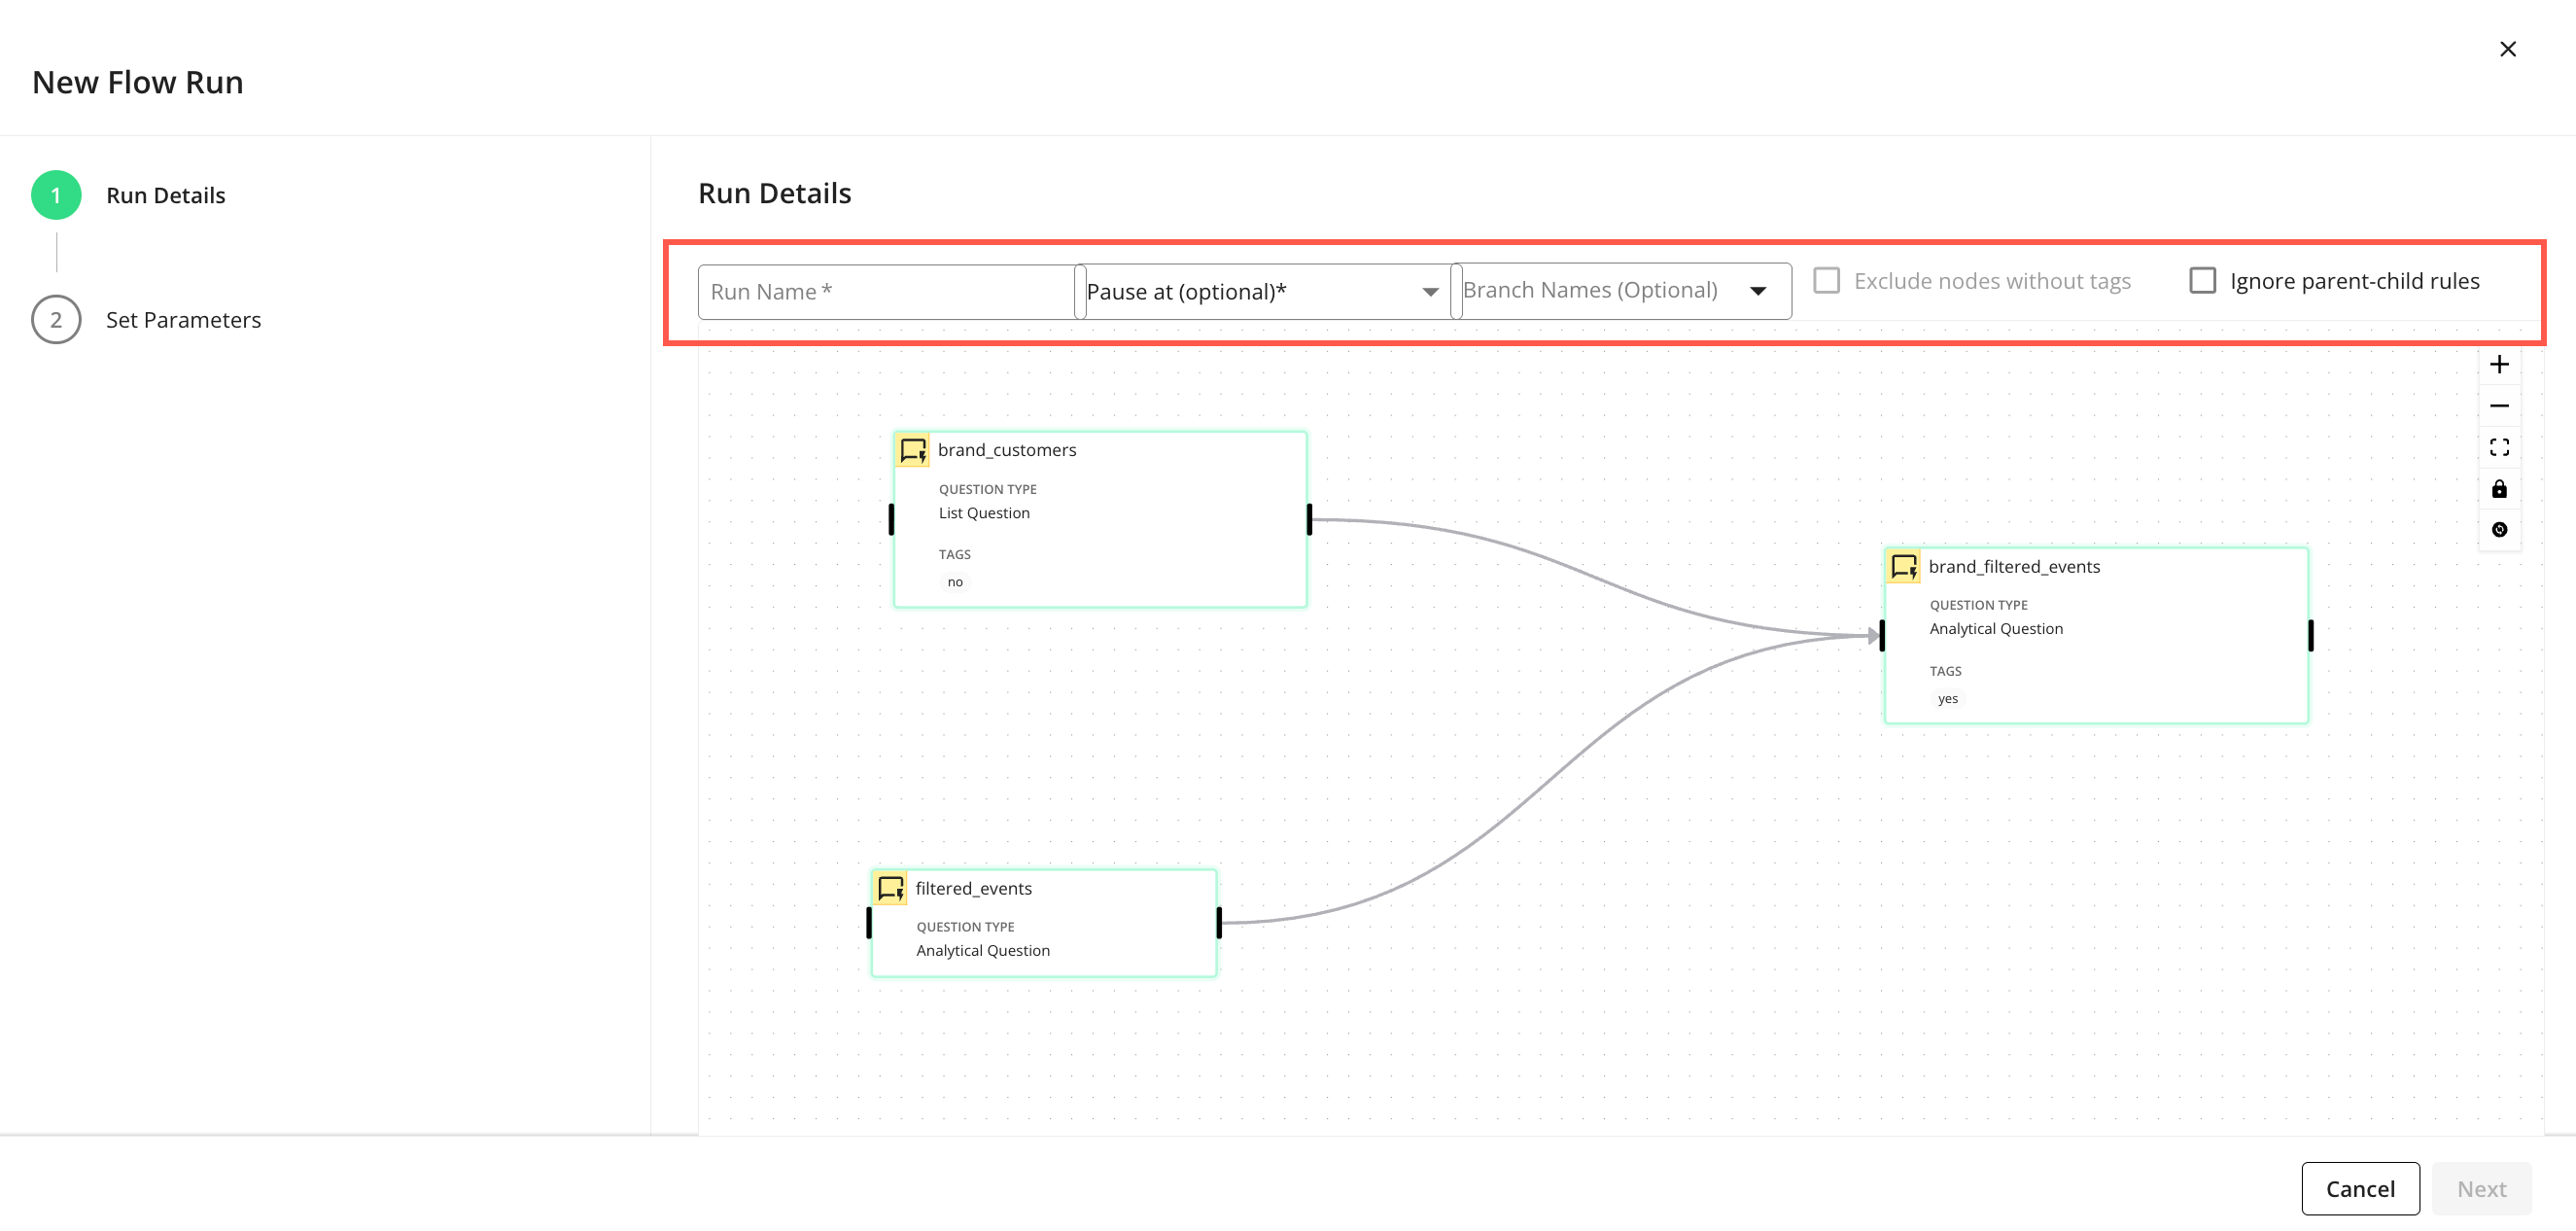Click the circular icon below the lock
The height and width of the screenshot is (1231, 2576).
[2498, 530]
